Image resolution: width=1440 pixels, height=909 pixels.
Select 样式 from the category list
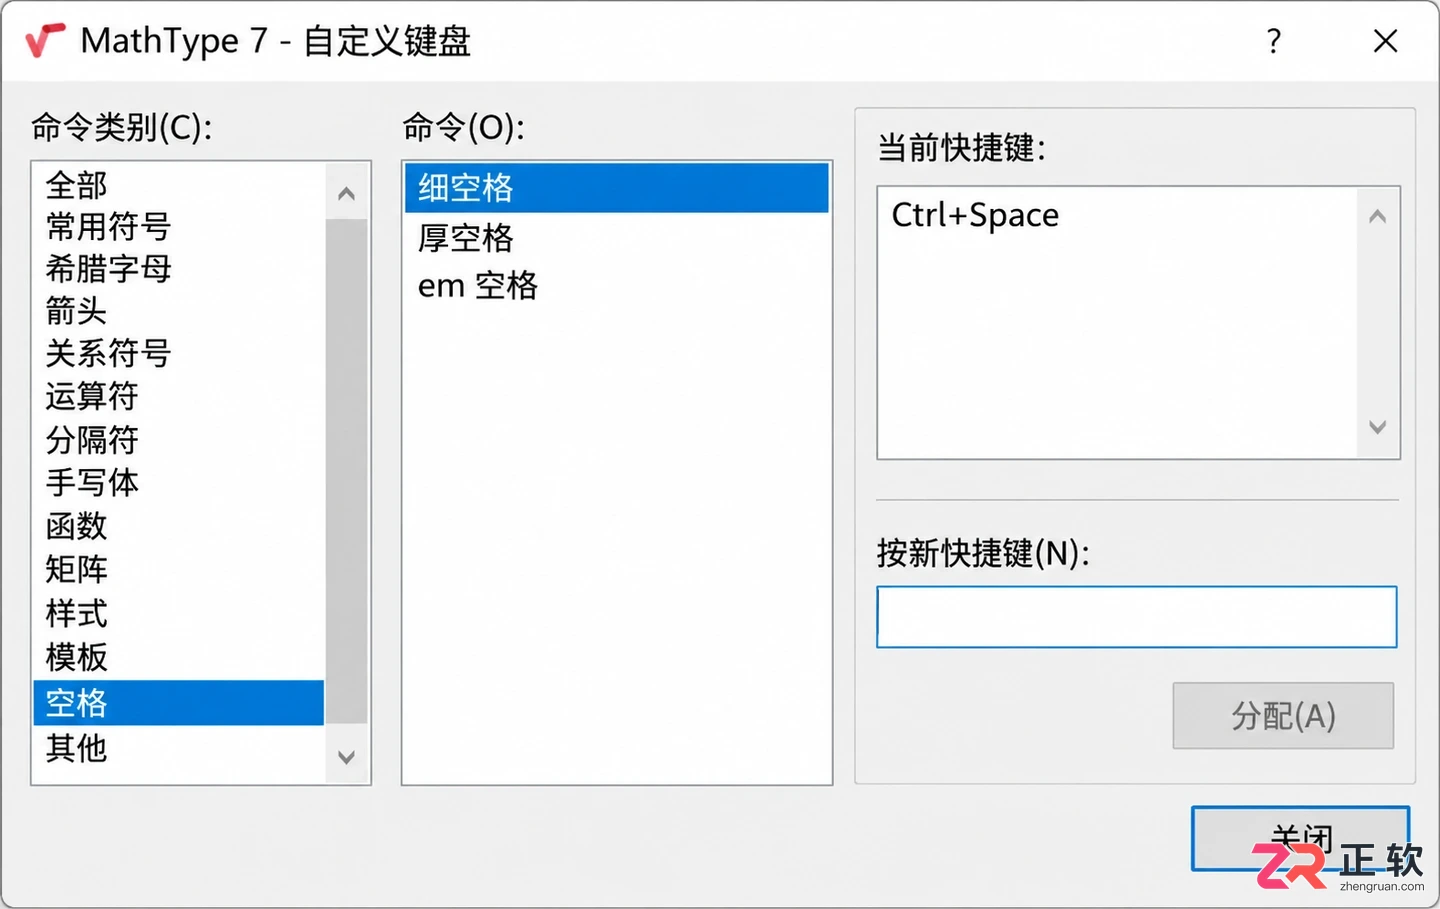coord(178,613)
